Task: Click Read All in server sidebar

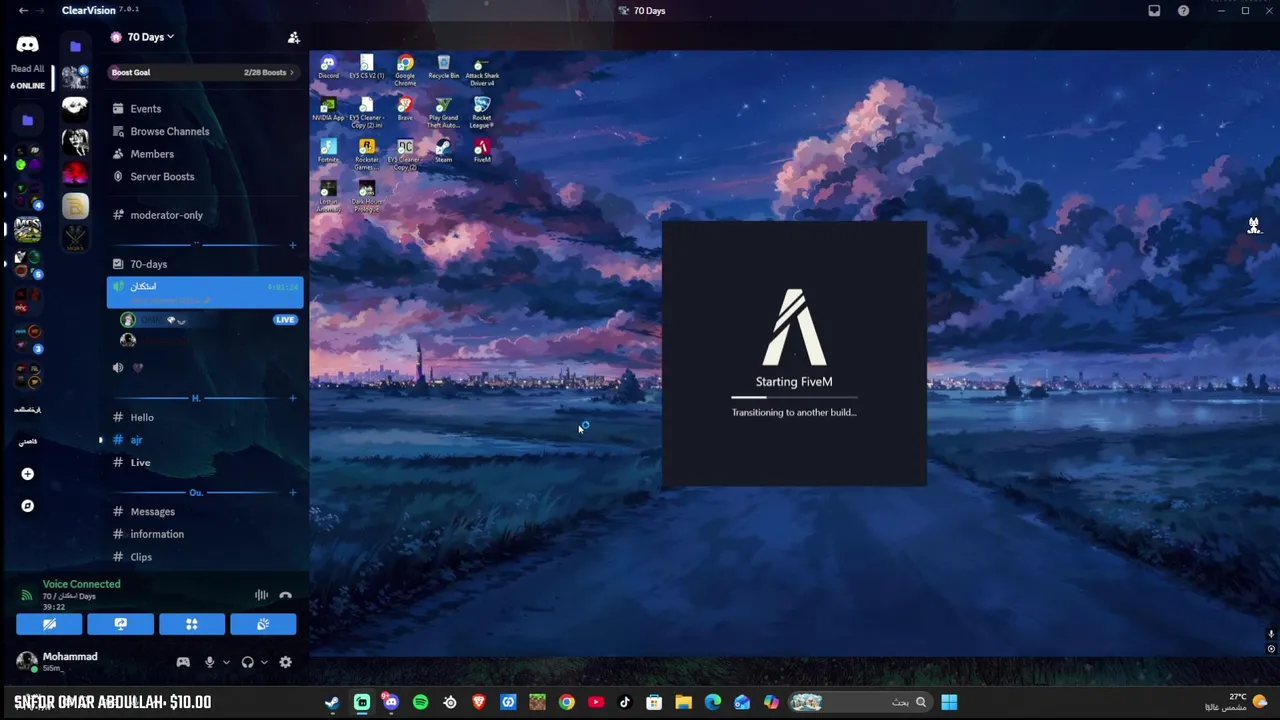Action: (x=27, y=69)
